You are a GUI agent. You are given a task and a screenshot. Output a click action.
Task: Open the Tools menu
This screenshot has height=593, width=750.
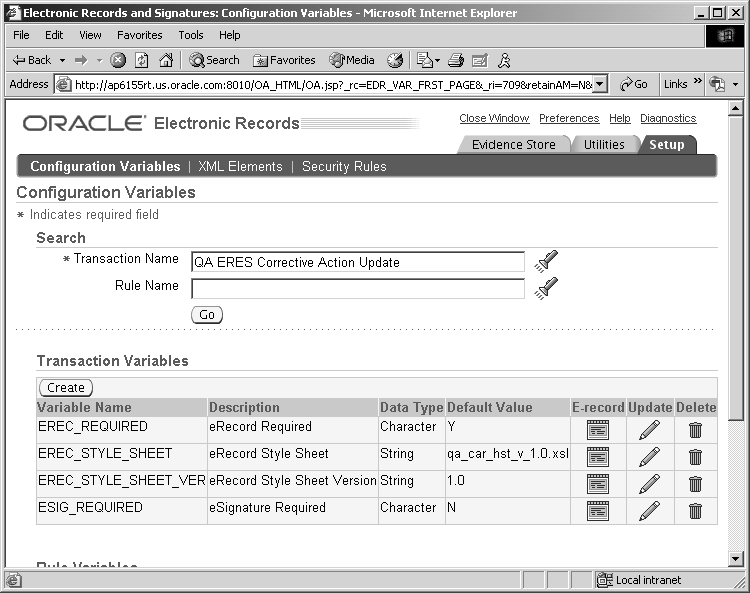pos(191,35)
